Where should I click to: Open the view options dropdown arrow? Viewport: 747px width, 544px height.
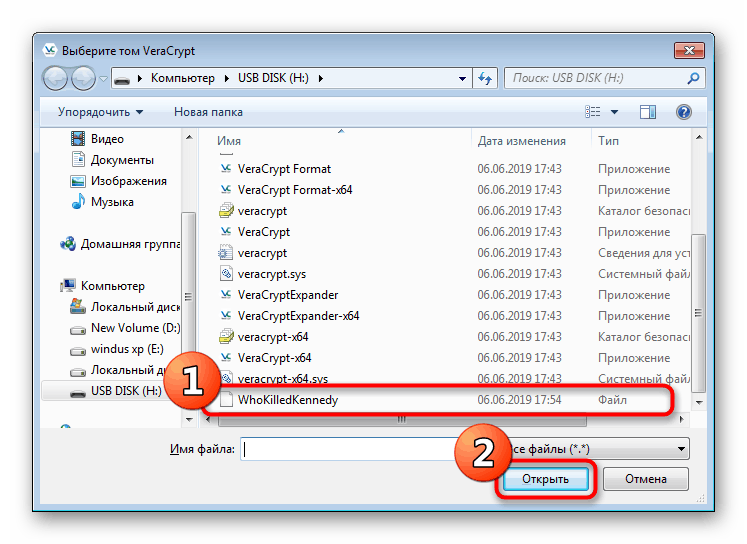tap(615, 112)
